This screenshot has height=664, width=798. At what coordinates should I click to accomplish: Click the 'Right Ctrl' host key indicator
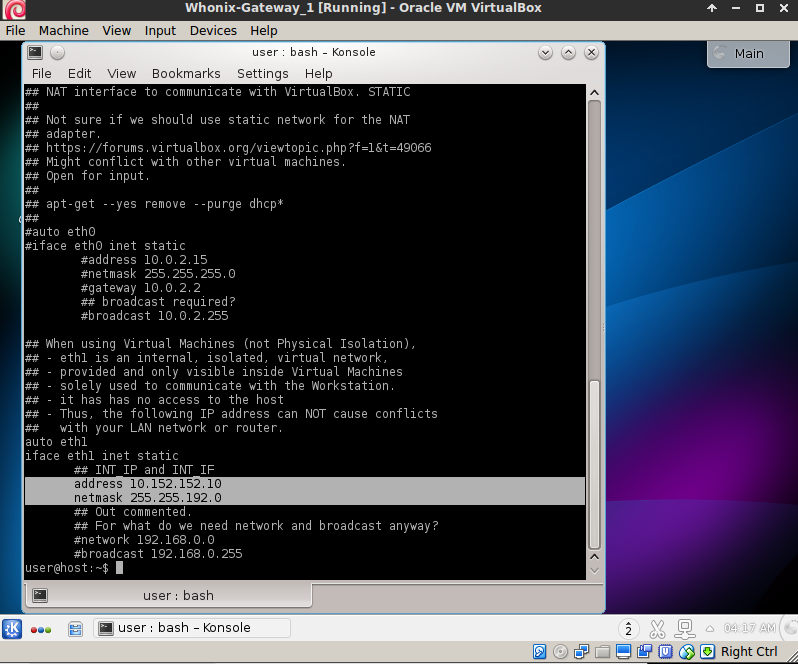click(749, 651)
